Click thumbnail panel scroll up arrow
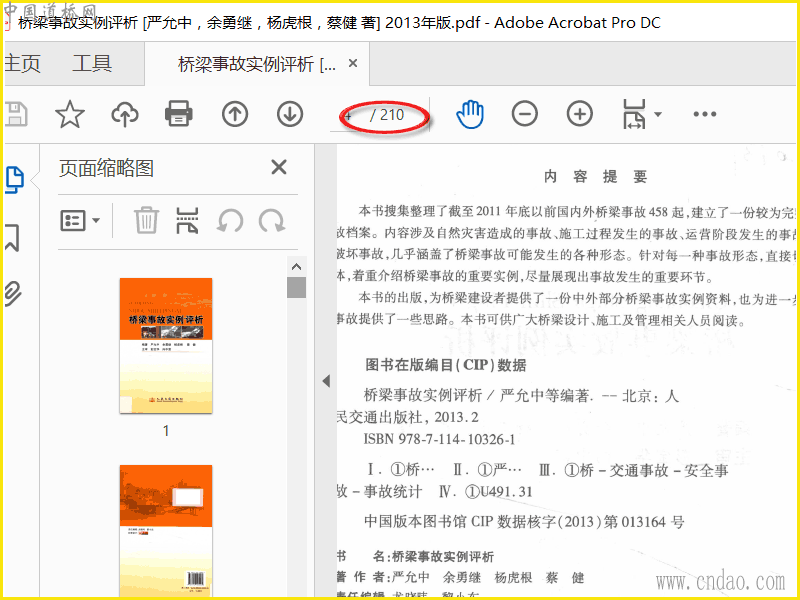Screen dimensions: 800x600 (296, 266)
